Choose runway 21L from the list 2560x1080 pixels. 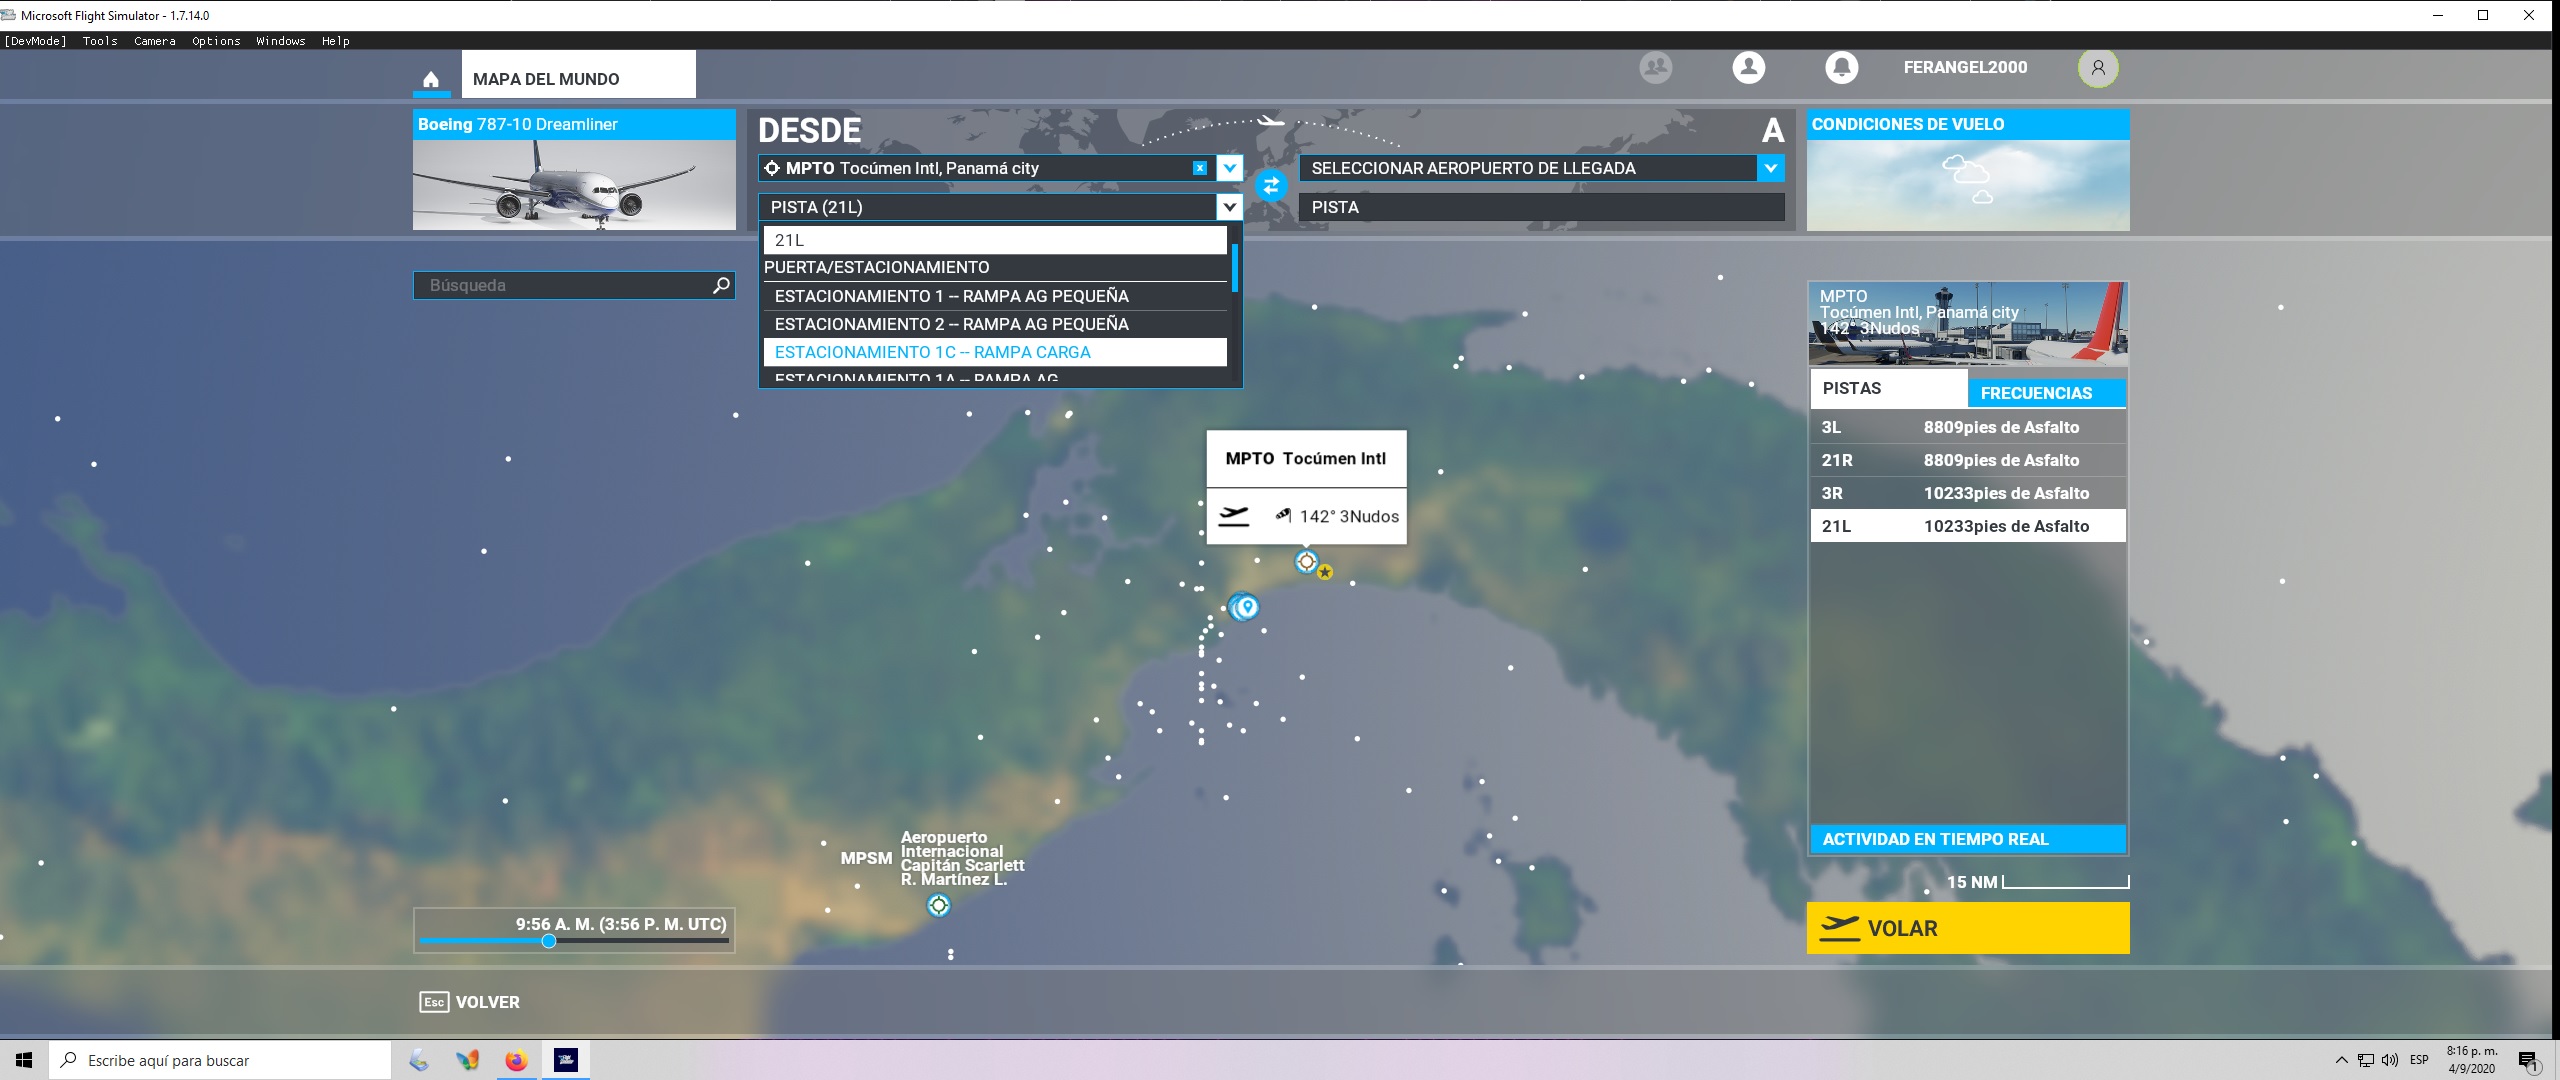point(995,240)
